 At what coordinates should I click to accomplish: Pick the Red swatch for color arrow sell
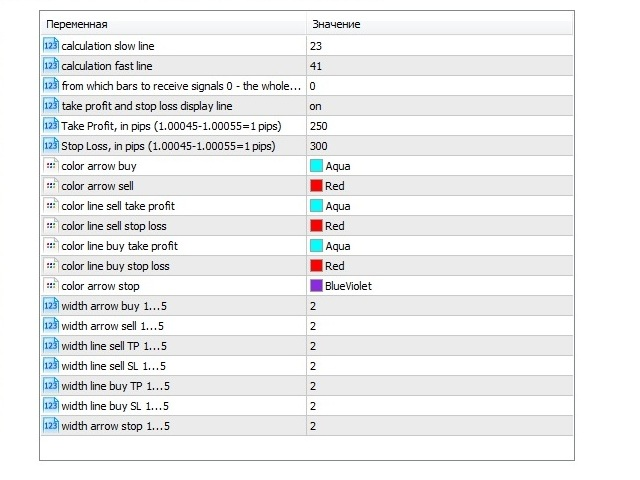coord(316,186)
